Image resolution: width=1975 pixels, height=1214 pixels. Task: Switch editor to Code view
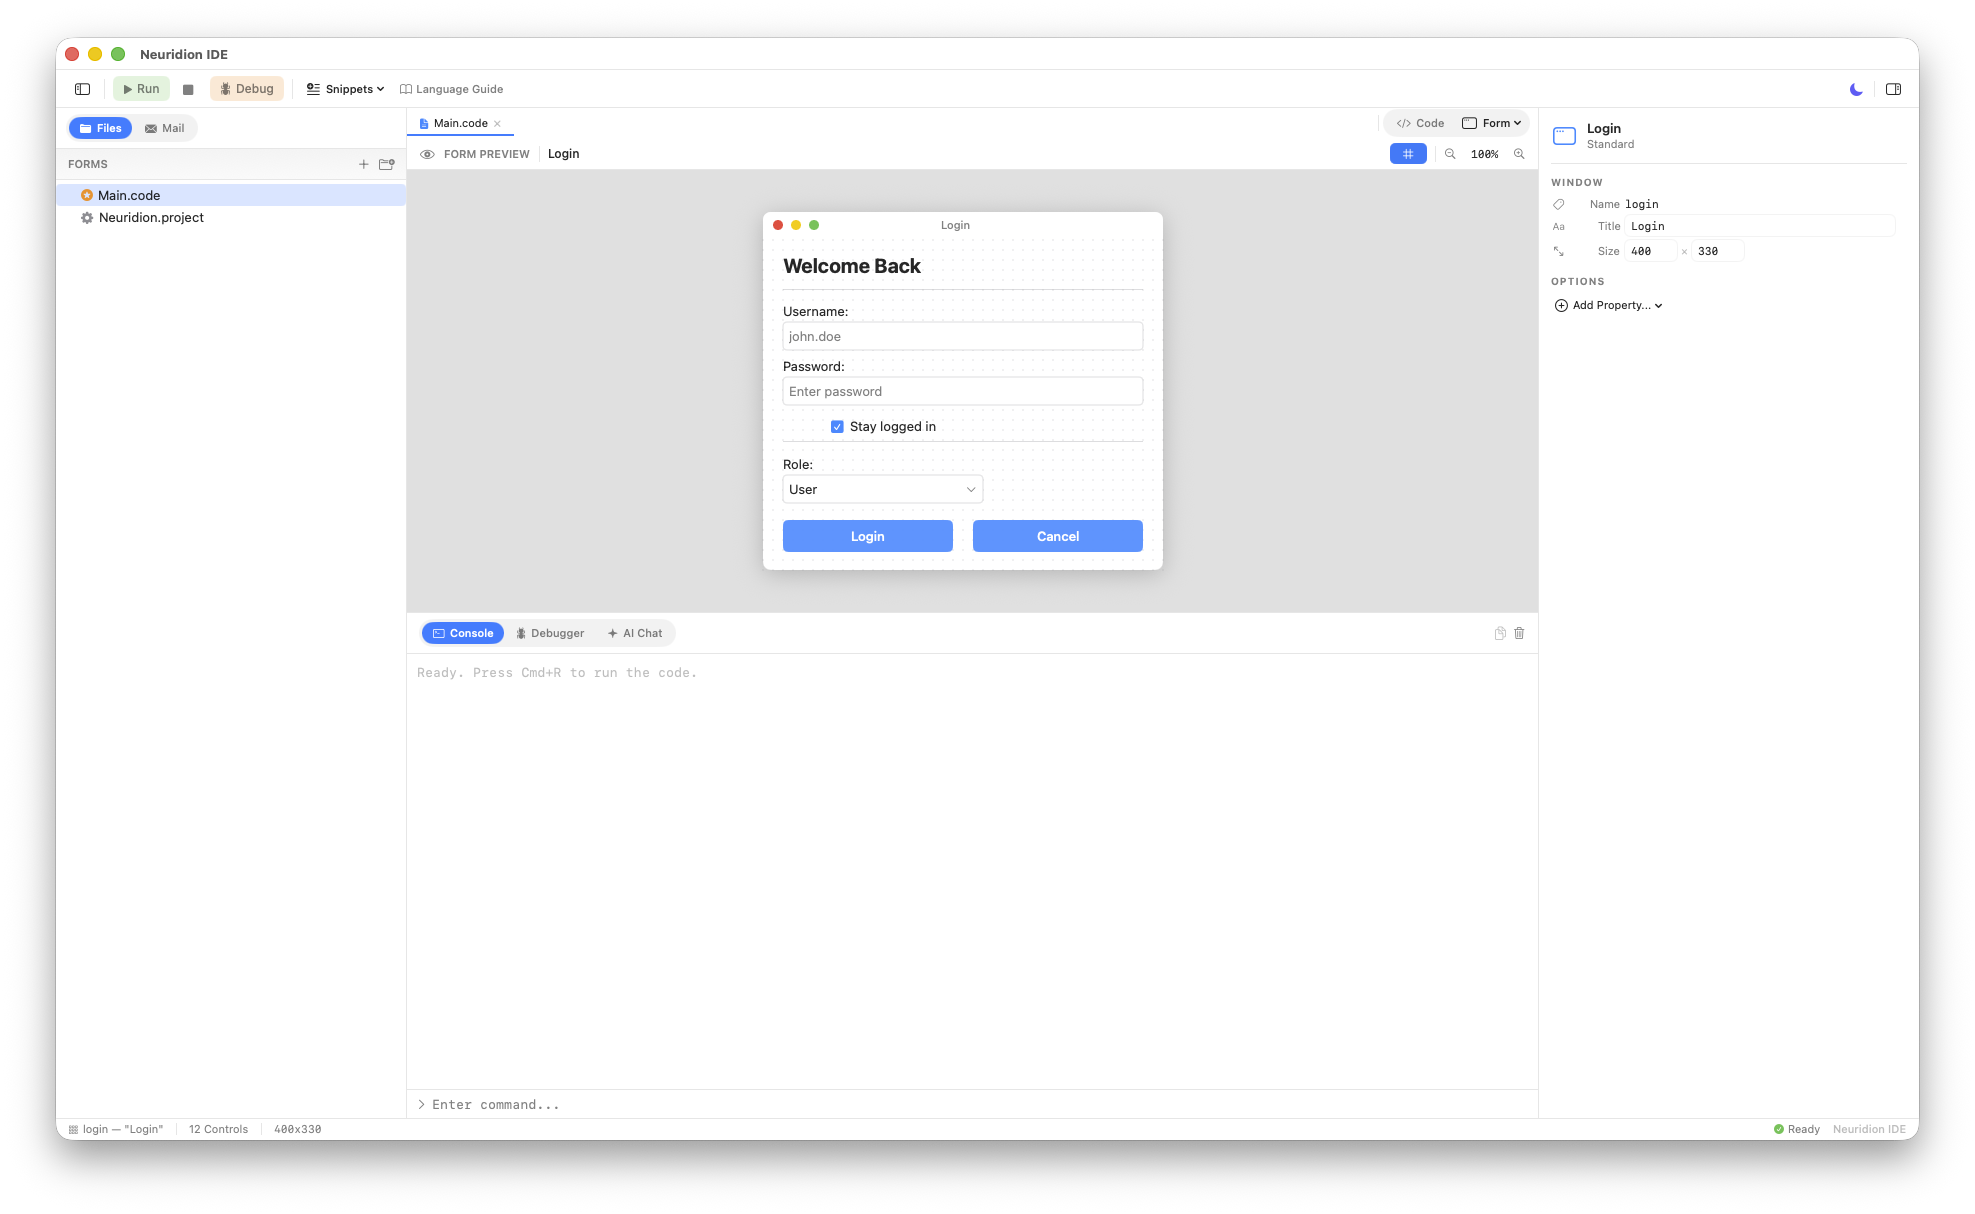click(1418, 122)
